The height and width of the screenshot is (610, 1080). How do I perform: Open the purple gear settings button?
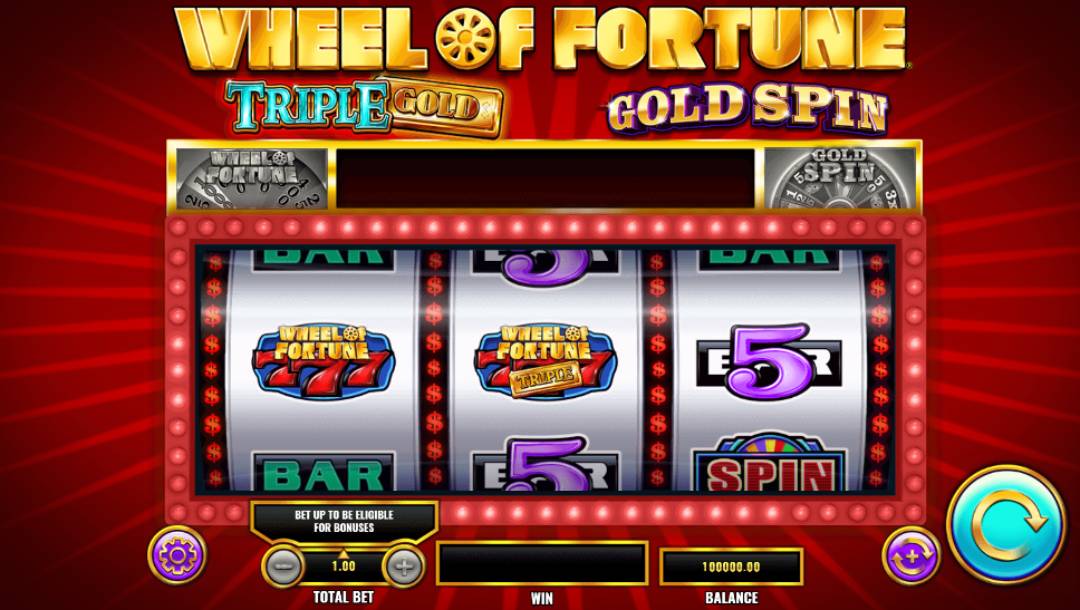(177, 555)
